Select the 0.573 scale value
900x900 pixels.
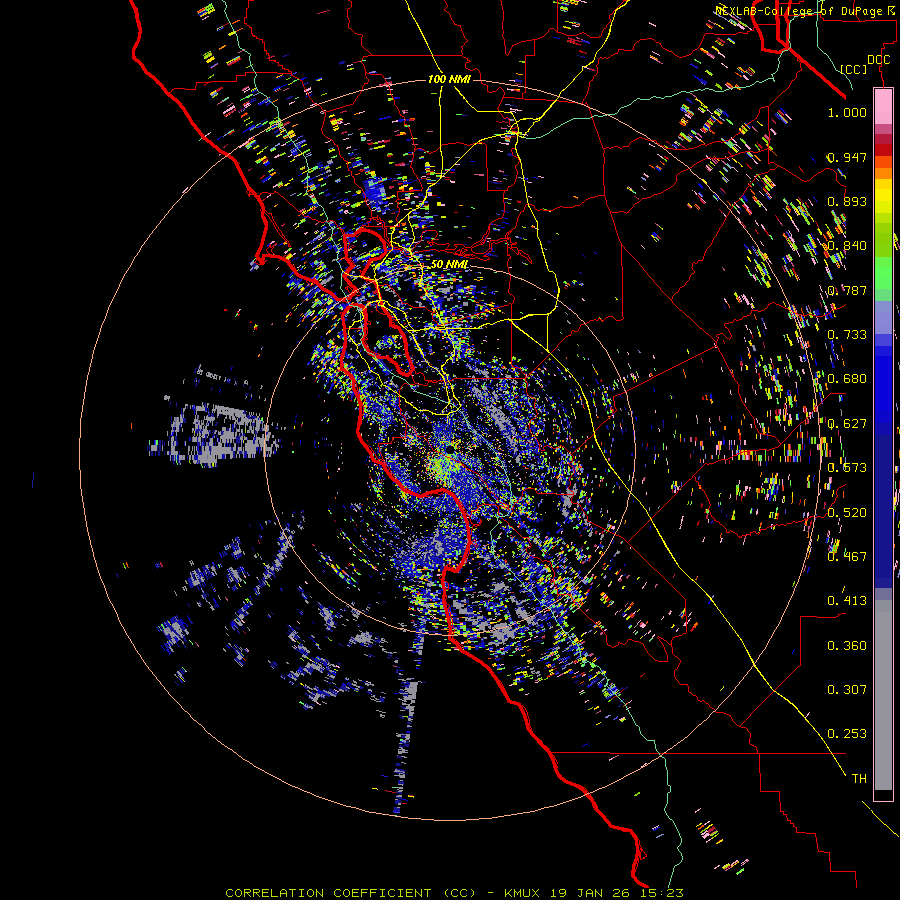coord(847,468)
